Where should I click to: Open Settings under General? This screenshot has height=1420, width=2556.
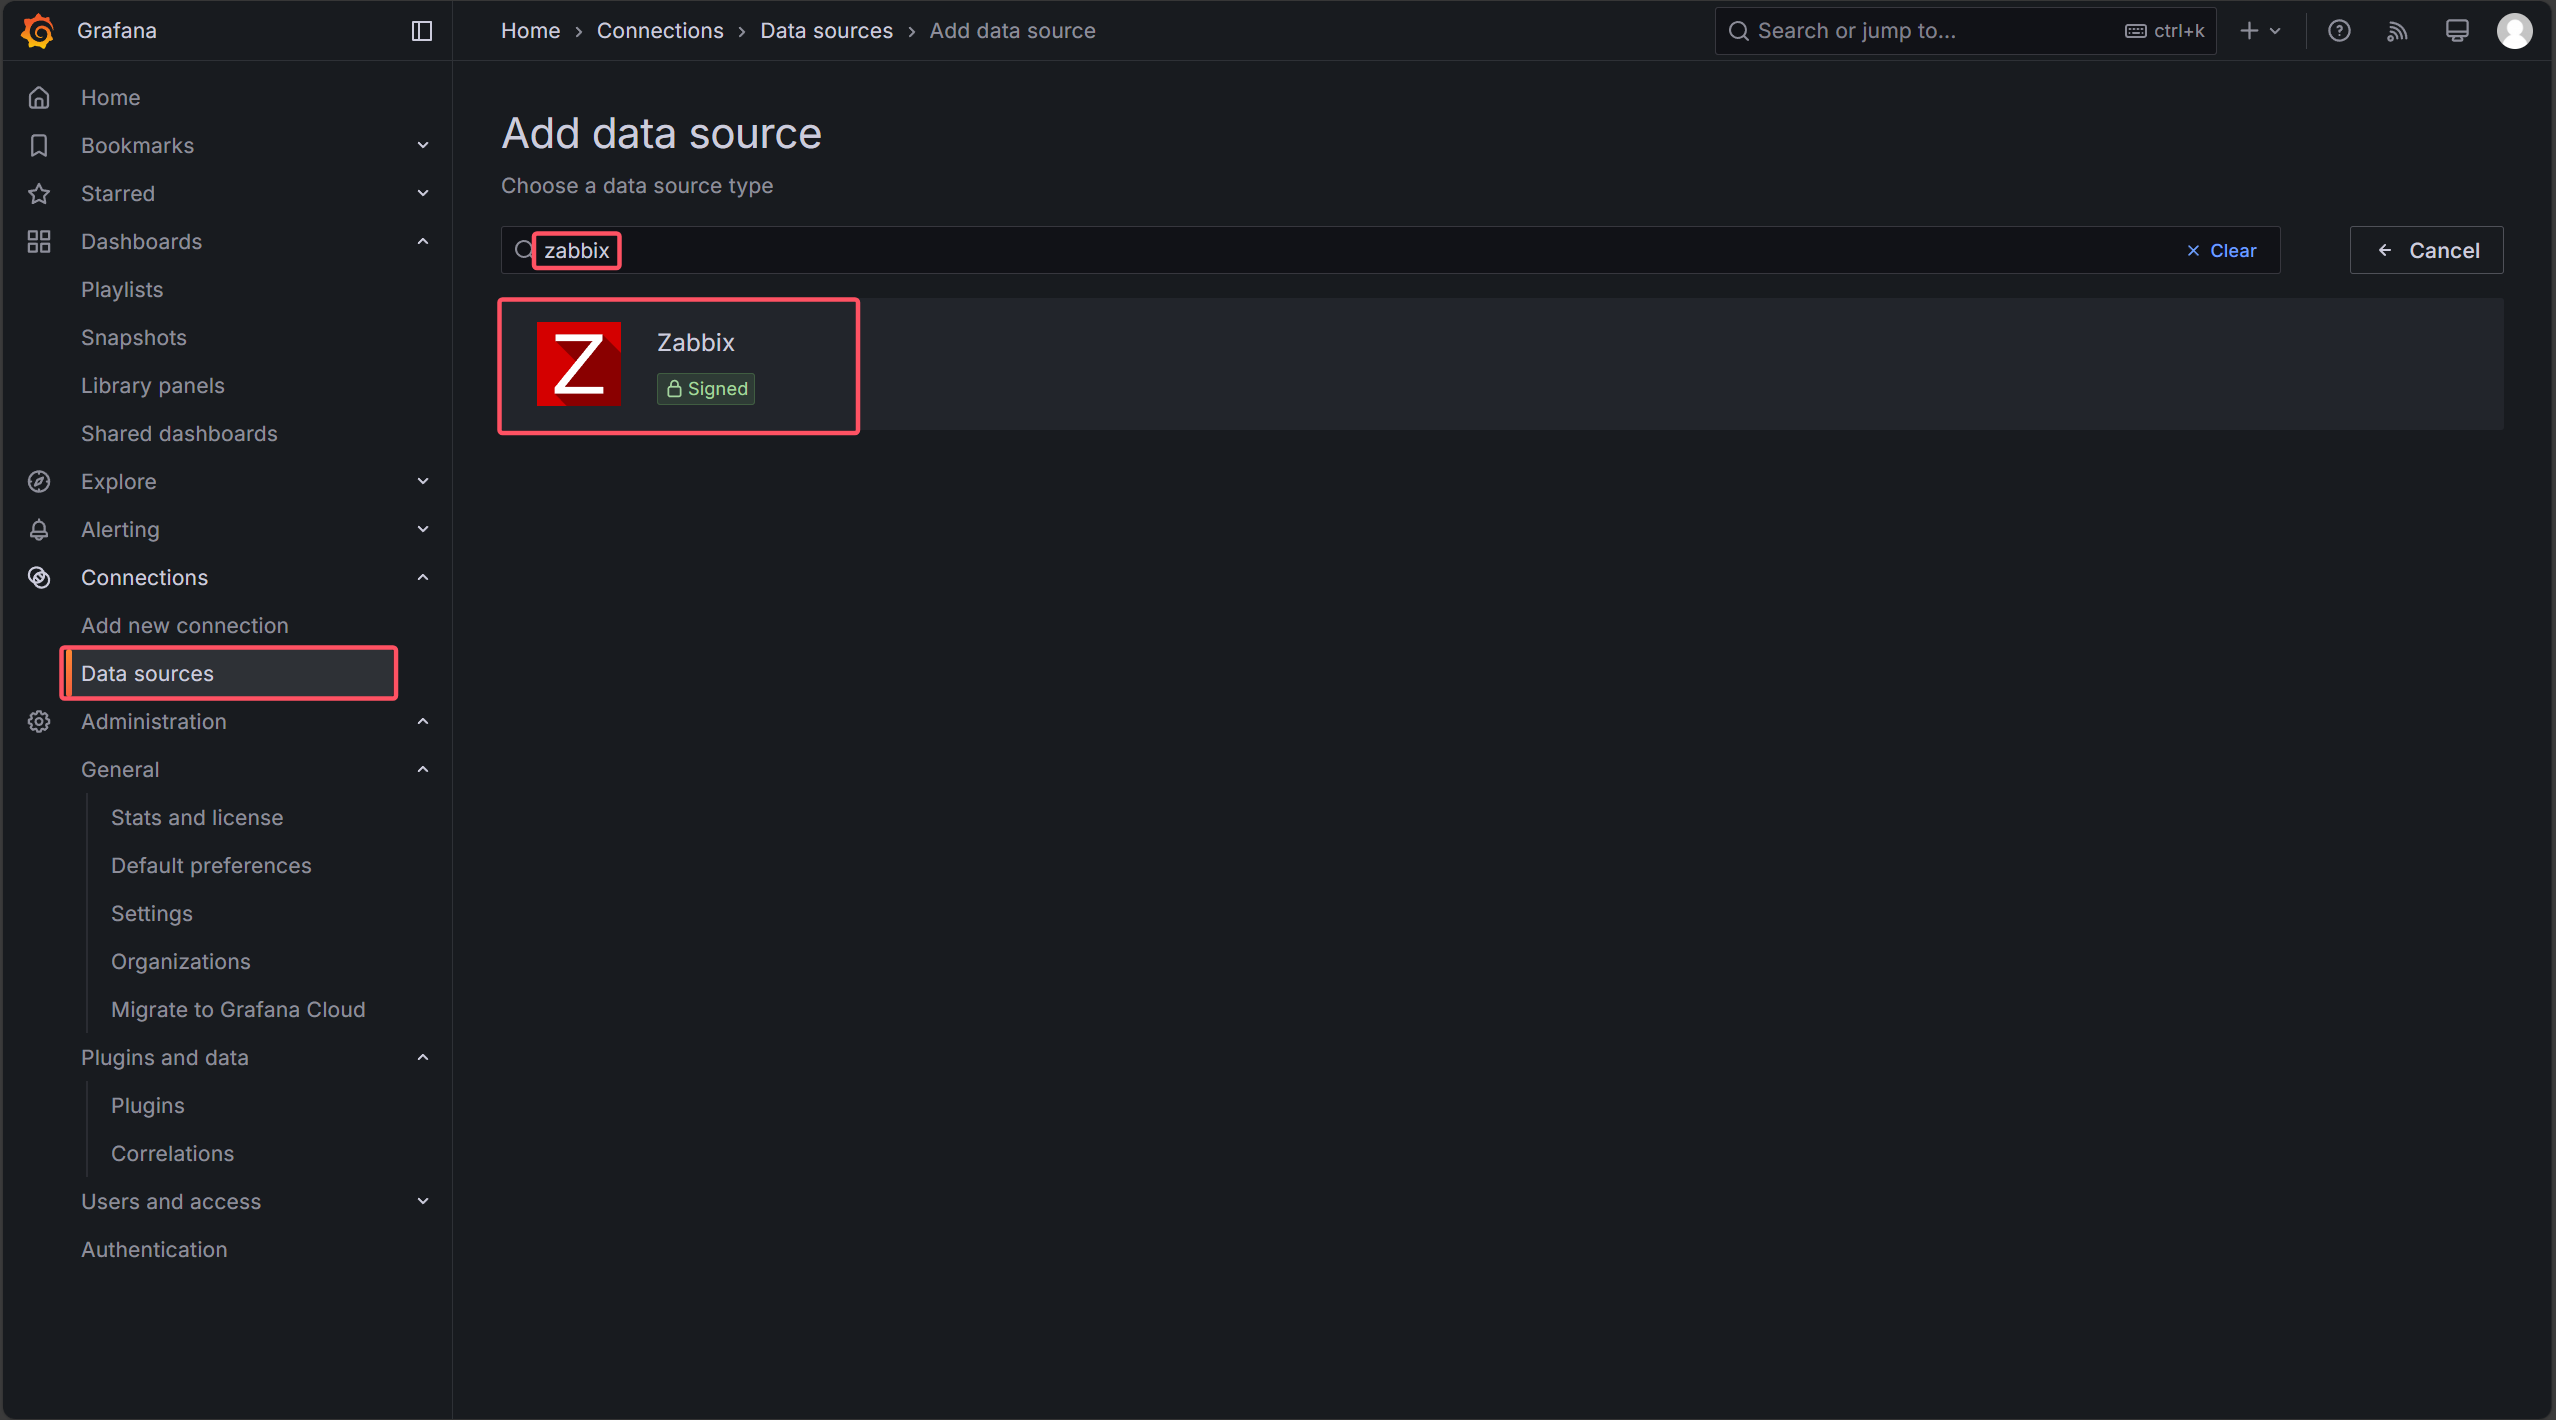pyautogui.click(x=152, y=913)
